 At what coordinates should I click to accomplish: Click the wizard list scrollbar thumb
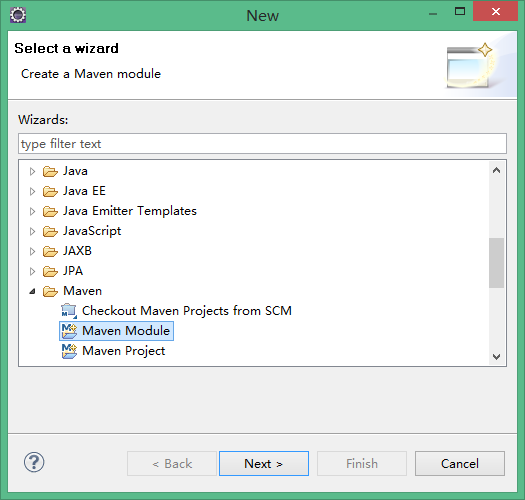pyautogui.click(x=496, y=263)
